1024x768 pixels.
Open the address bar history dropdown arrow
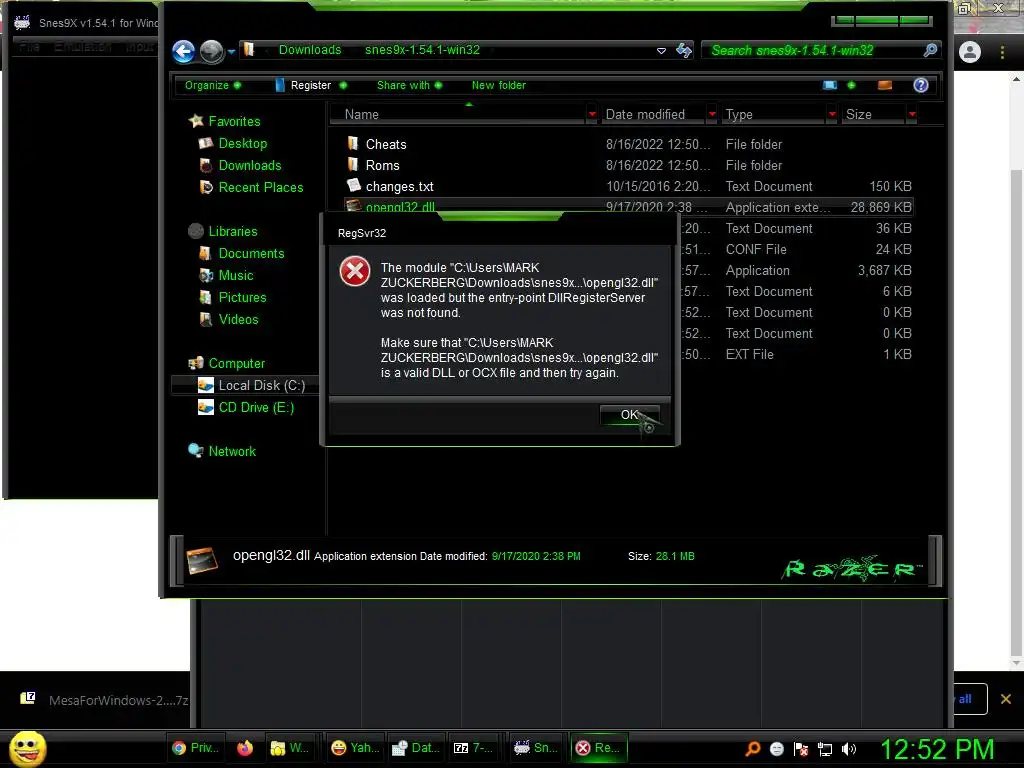click(x=661, y=50)
